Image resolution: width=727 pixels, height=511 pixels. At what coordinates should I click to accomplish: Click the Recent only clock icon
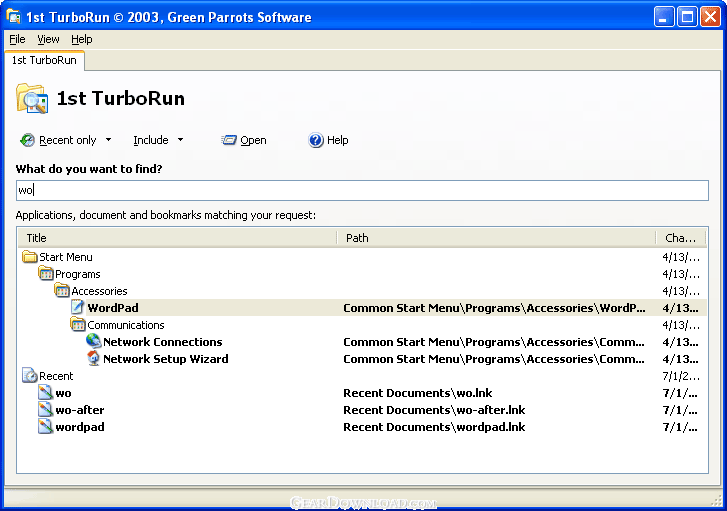click(x=27, y=140)
